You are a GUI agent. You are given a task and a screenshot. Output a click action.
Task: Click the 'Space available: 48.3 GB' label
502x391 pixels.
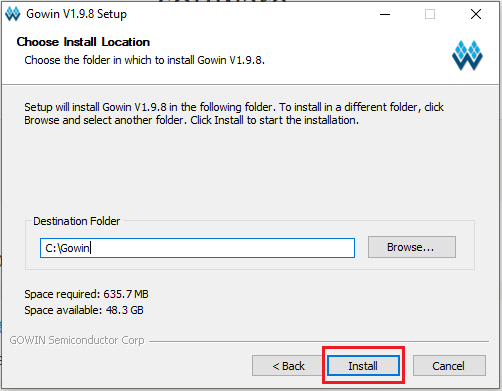coord(84,310)
